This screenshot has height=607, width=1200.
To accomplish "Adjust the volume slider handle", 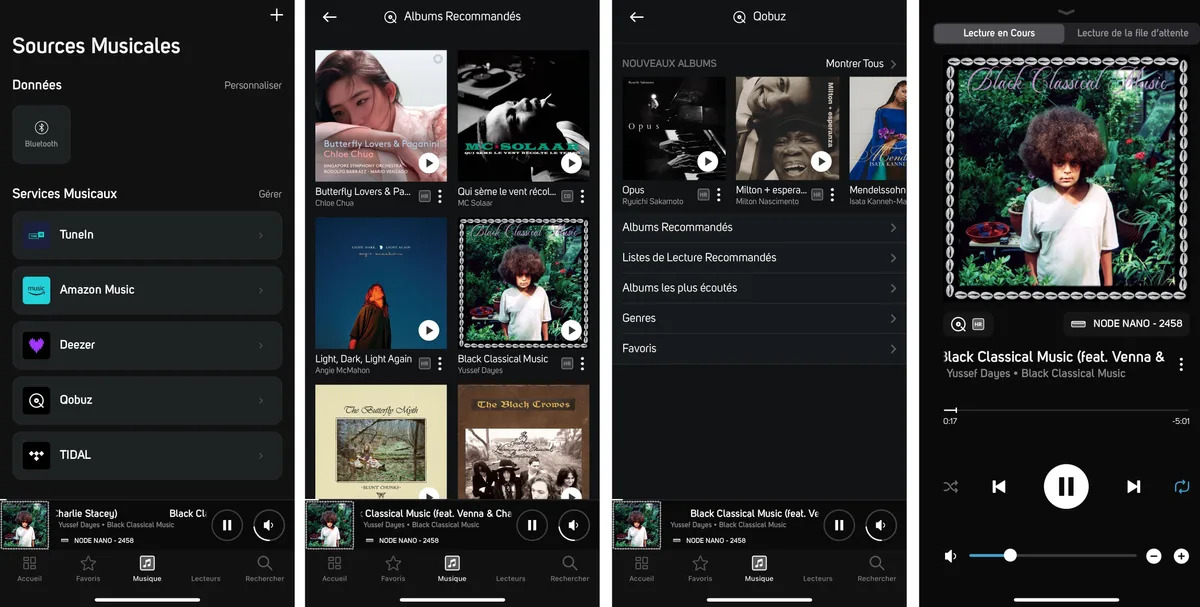I will click(1010, 555).
